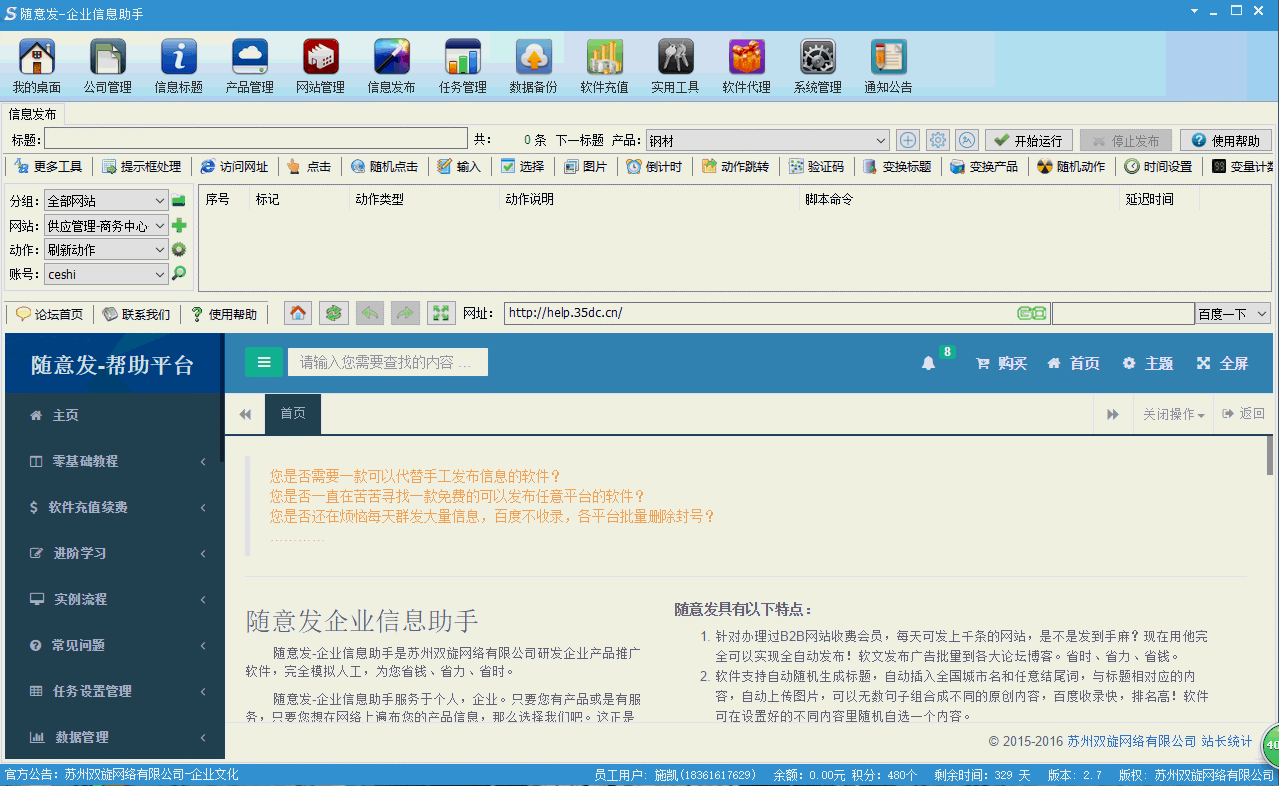The width and height of the screenshot is (1279, 786).
Task: Open the 账号 dropdown showing ceshi
Action: 107,274
